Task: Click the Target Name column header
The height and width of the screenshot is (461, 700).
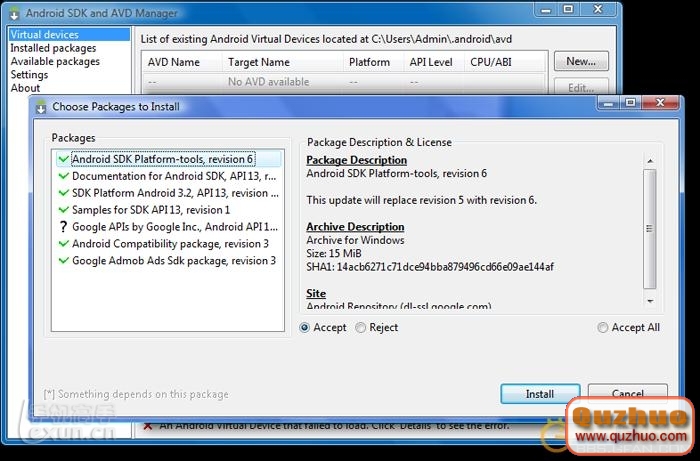Action: coord(283,62)
